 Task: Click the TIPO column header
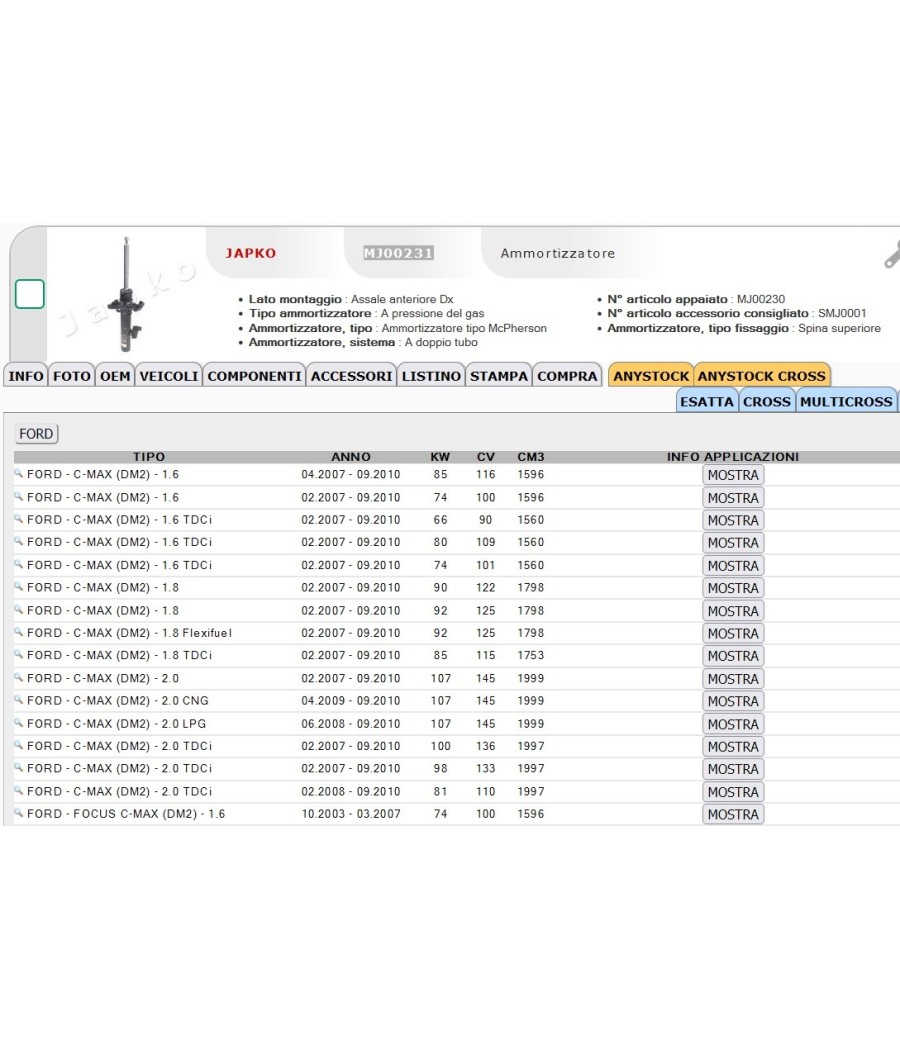(149, 457)
